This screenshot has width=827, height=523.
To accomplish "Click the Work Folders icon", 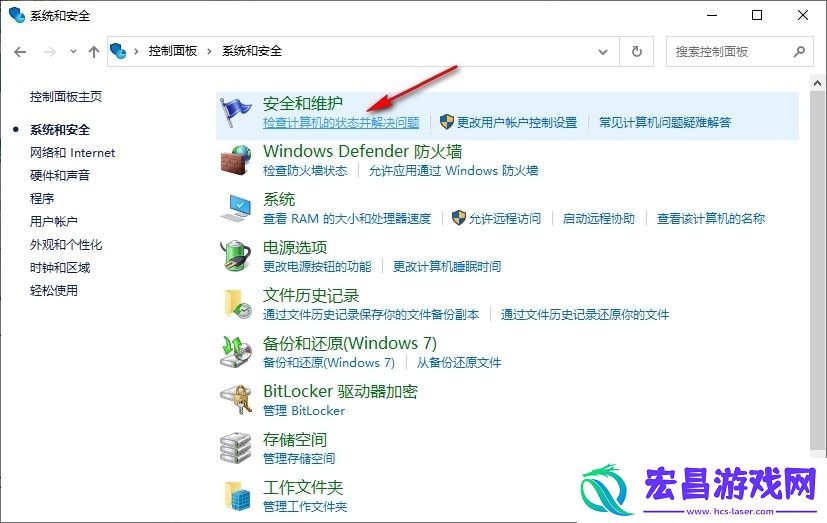I will click(x=236, y=497).
